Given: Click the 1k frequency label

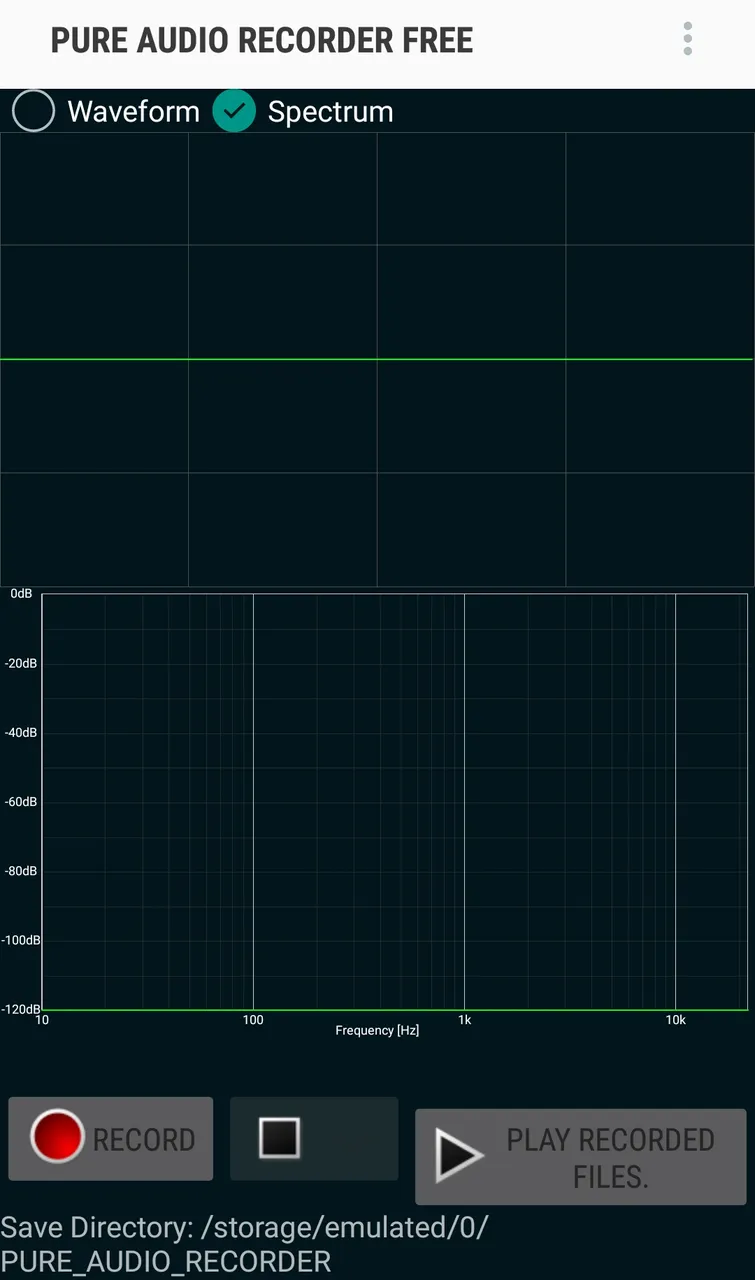Looking at the screenshot, I should point(465,1020).
